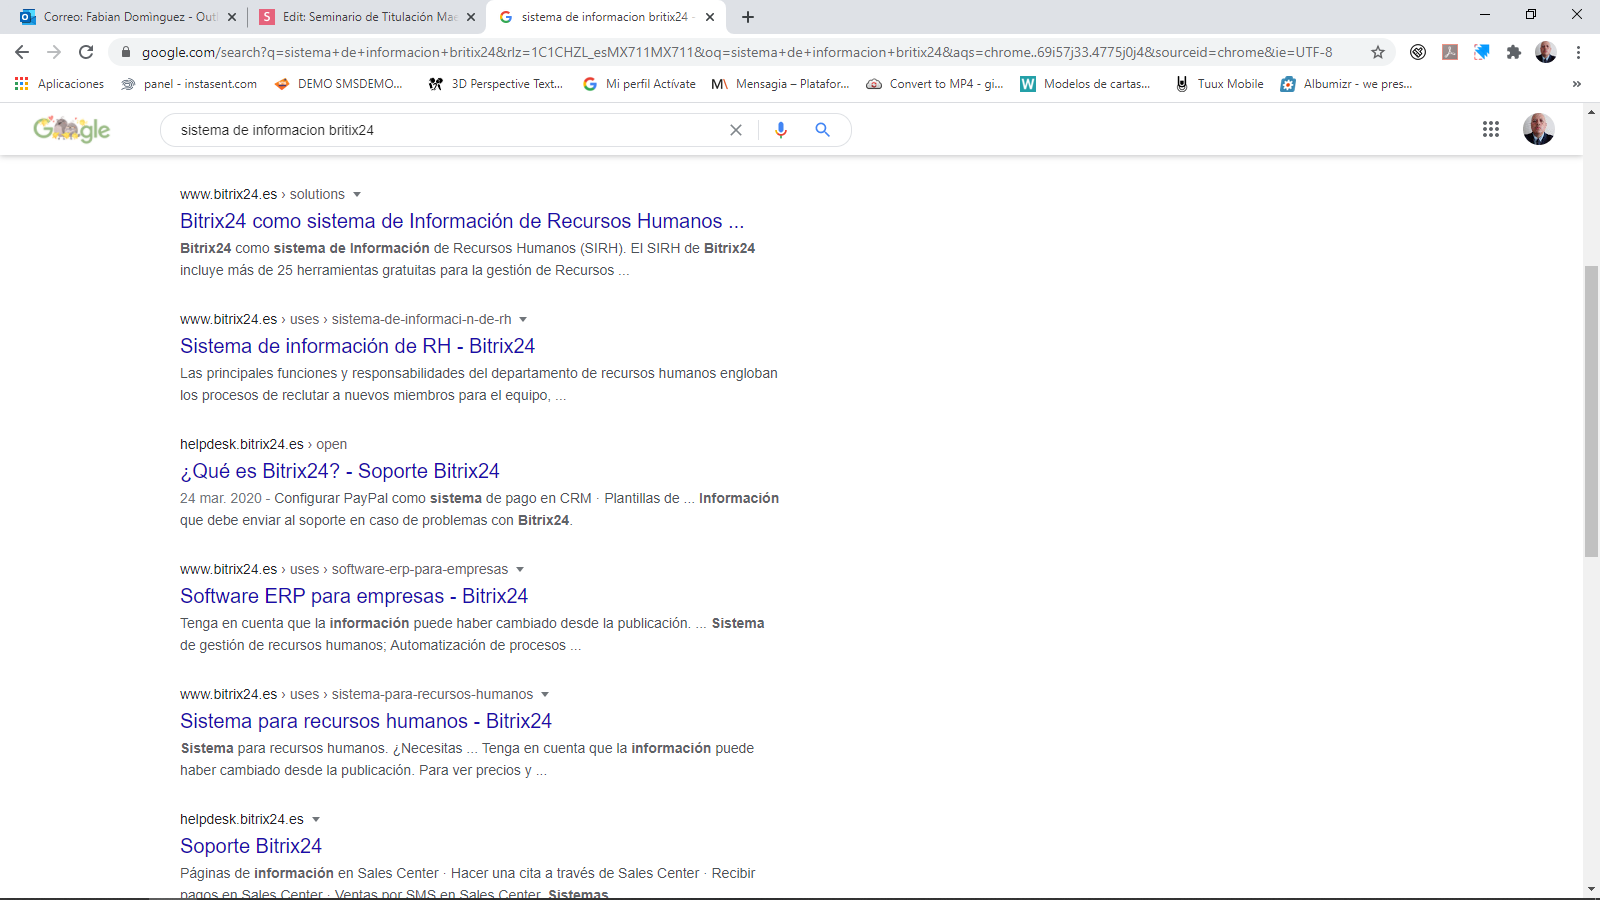Expand options arrow beside helpdesk.bitrix24.es Soporte
1600x900 pixels.
(316, 819)
